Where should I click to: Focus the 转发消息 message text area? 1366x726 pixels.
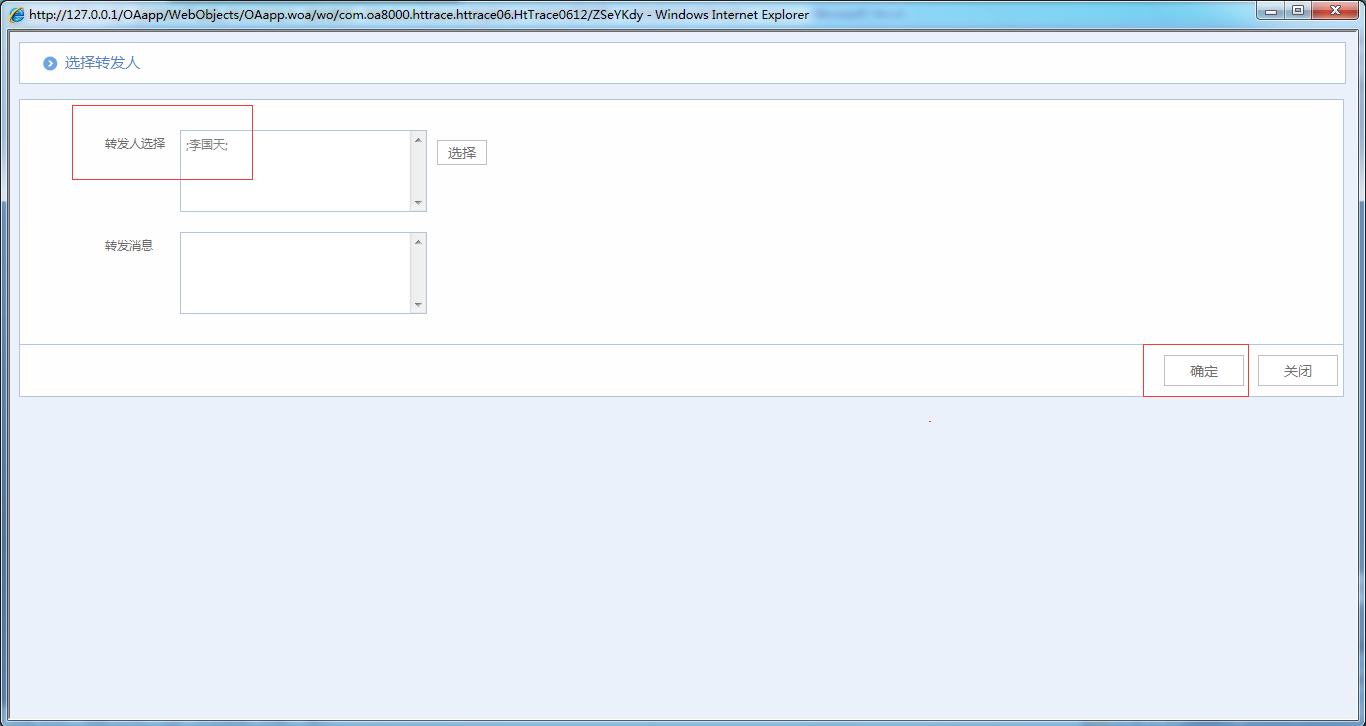pos(295,273)
